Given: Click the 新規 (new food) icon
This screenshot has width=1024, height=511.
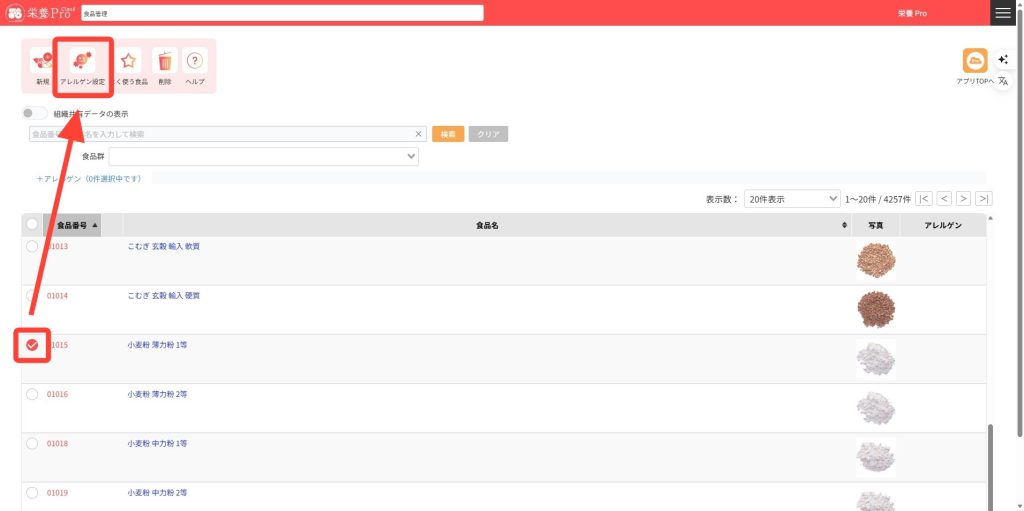Looking at the screenshot, I should click(x=42, y=62).
